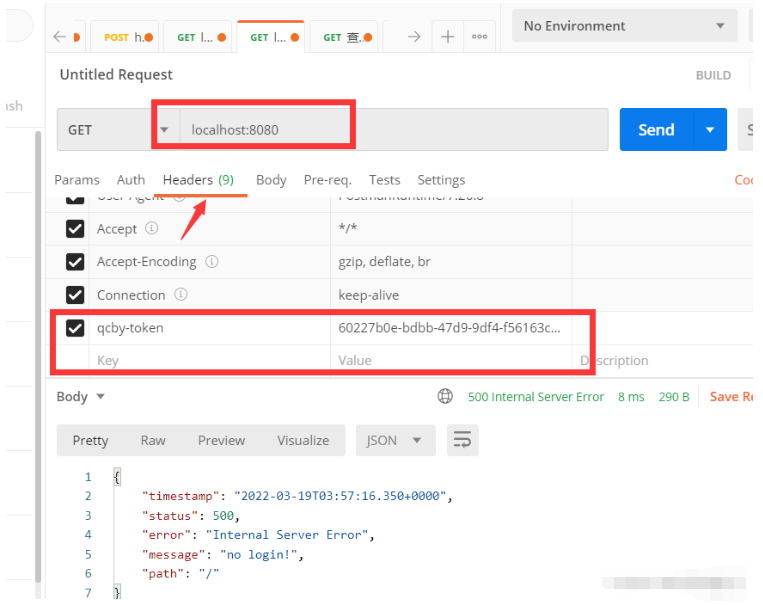Click the network globe icon
Screen dimensions: 763x606
click(445, 397)
